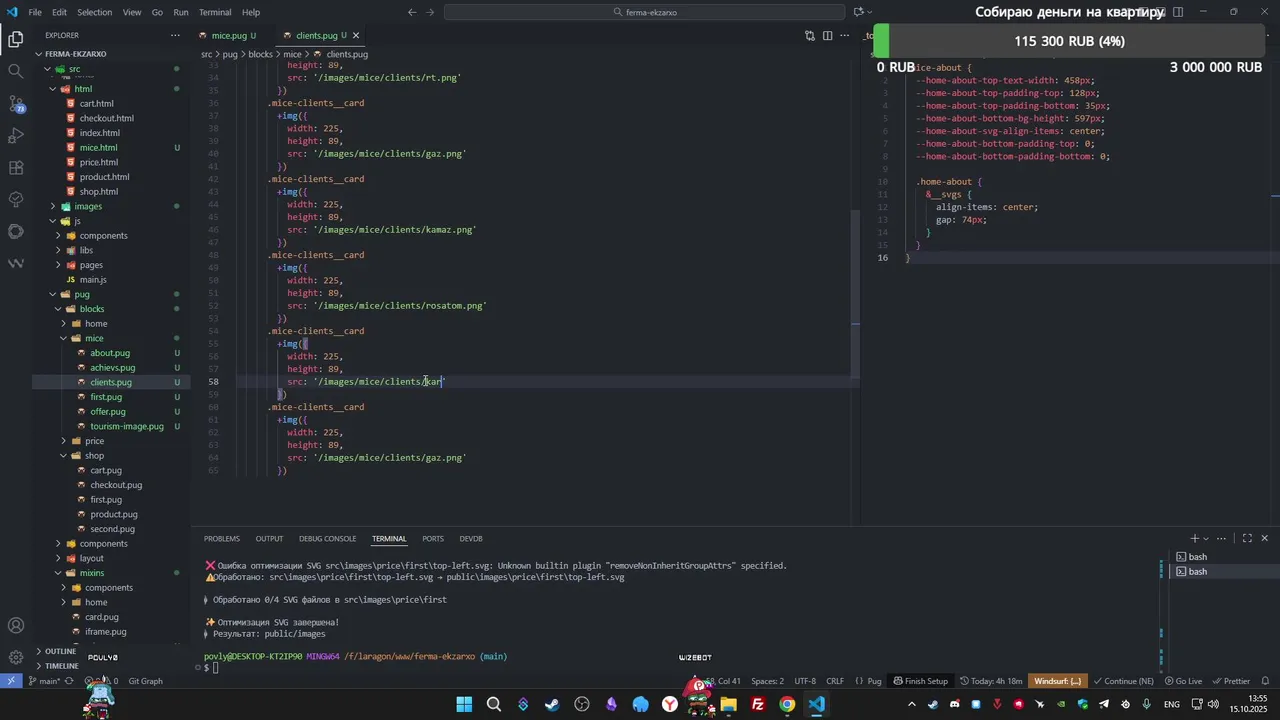Open the Manage gear menu
This screenshot has width=1280, height=720.
[16, 658]
